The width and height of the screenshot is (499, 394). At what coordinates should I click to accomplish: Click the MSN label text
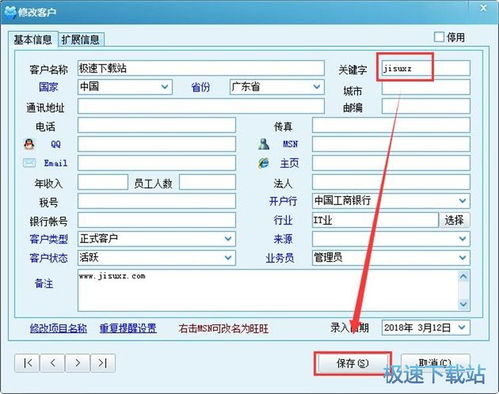click(290, 144)
